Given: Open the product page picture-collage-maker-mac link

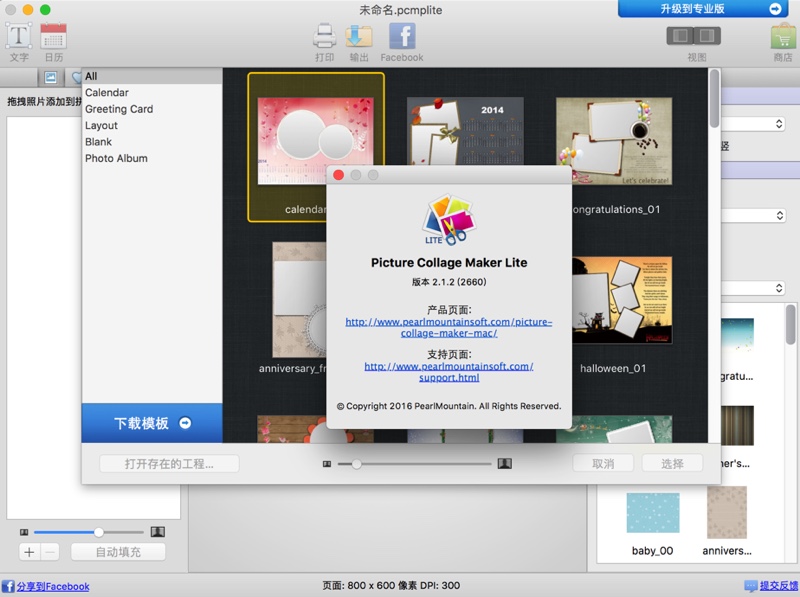Looking at the screenshot, I should (x=449, y=328).
